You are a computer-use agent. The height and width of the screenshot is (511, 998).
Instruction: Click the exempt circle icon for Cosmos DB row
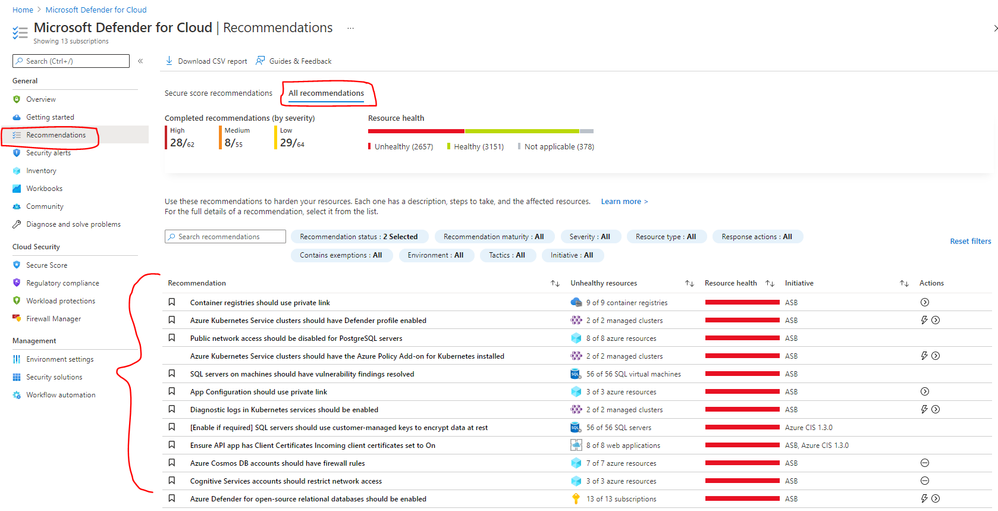pyautogui.click(x=925, y=463)
